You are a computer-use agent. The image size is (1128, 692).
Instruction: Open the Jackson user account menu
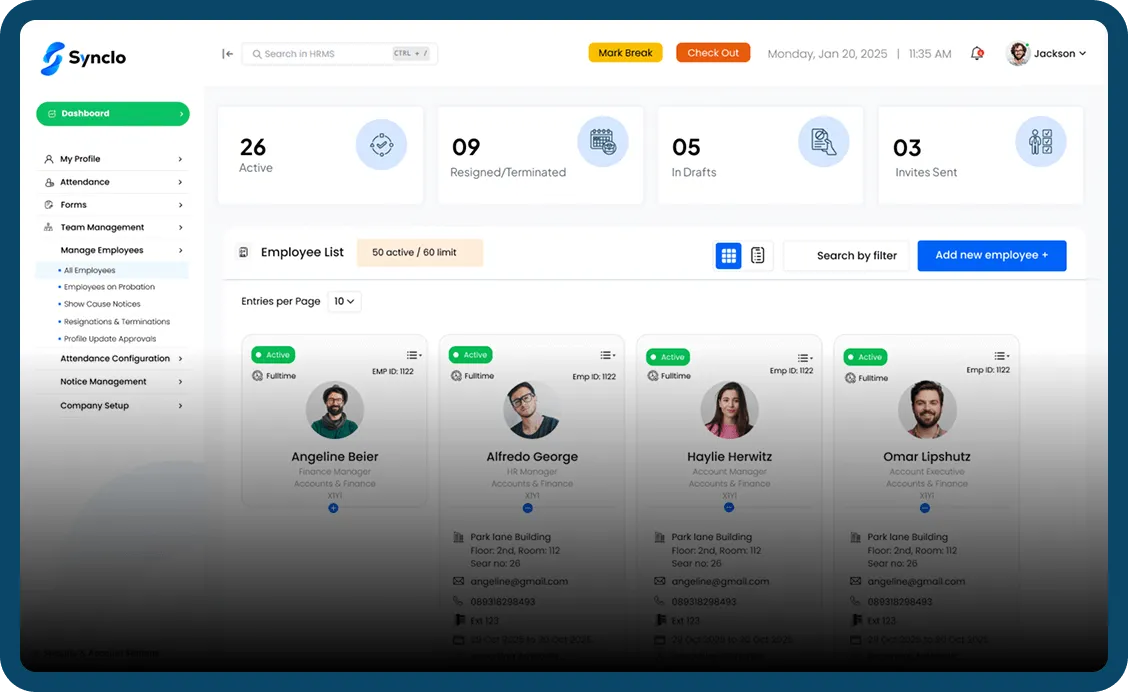pos(1047,54)
